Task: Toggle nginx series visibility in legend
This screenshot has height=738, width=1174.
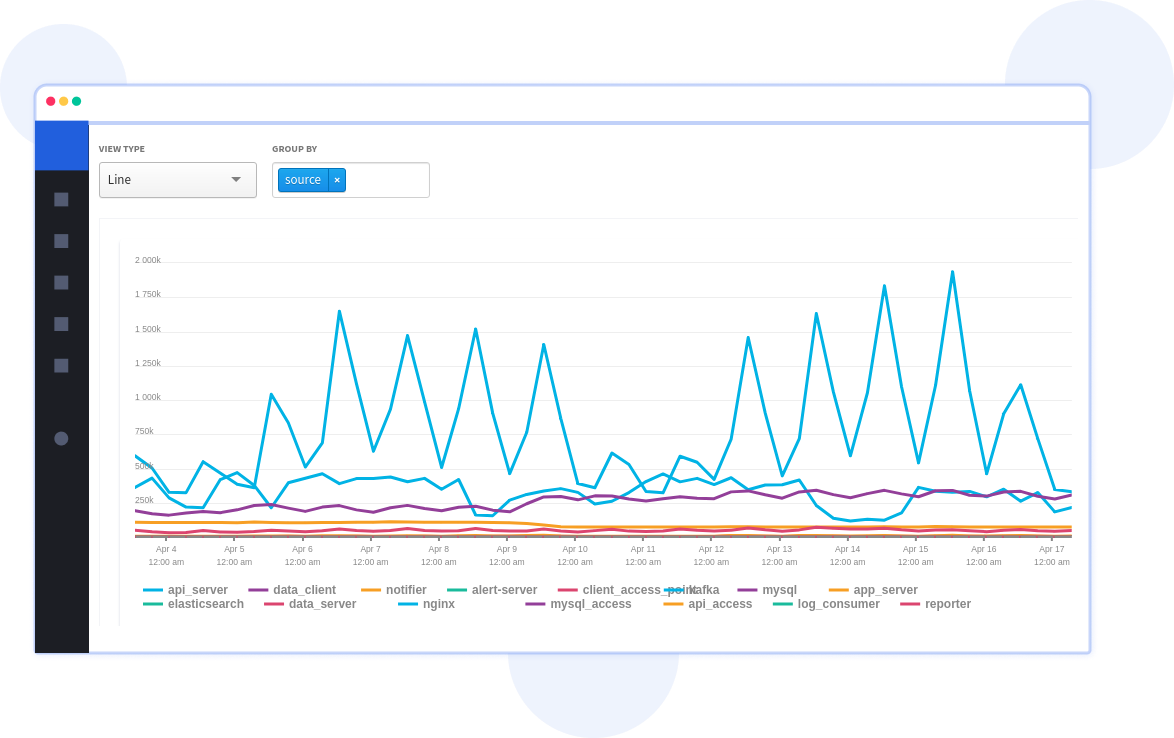Action: 438,604
